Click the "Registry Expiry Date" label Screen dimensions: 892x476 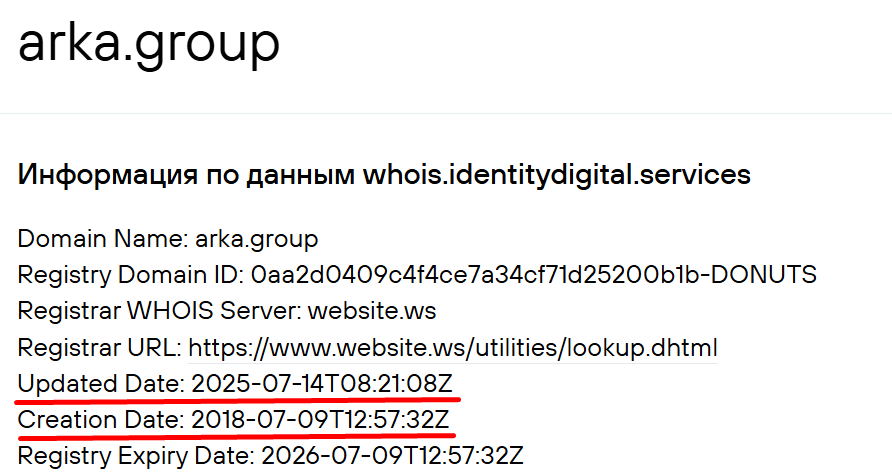pyautogui.click(x=133, y=457)
